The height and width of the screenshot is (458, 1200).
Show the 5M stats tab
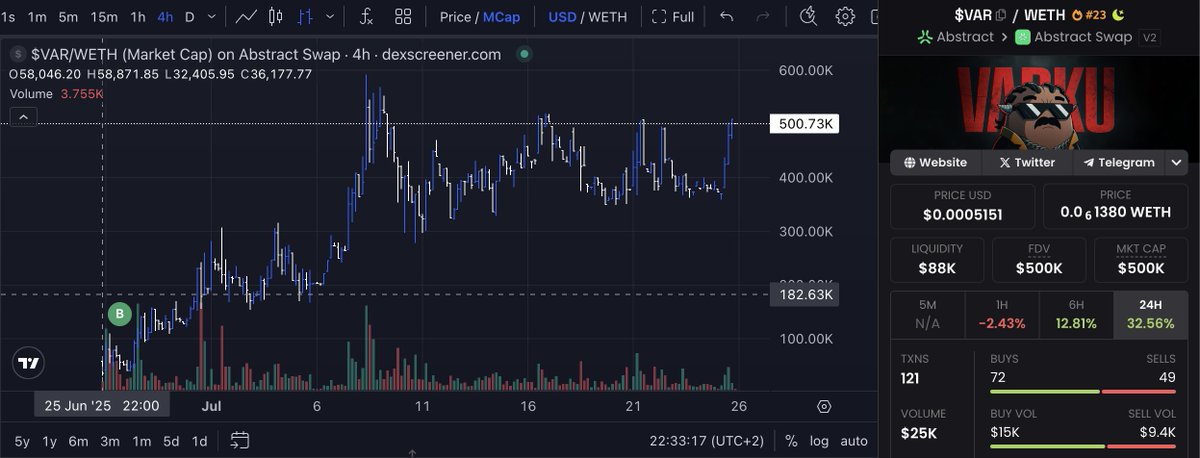(927, 313)
